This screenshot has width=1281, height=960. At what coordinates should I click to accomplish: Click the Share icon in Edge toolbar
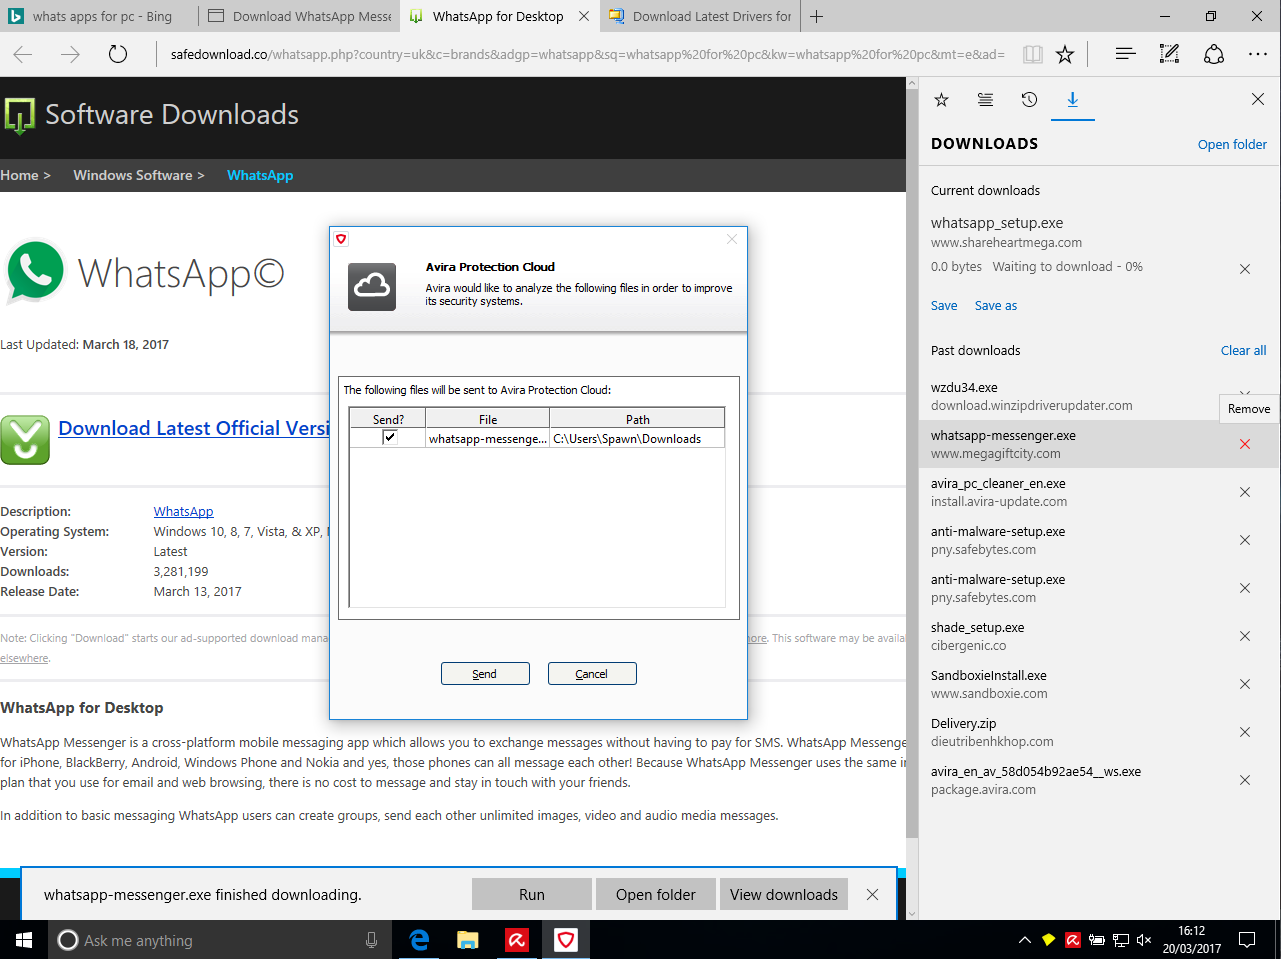(x=1214, y=54)
